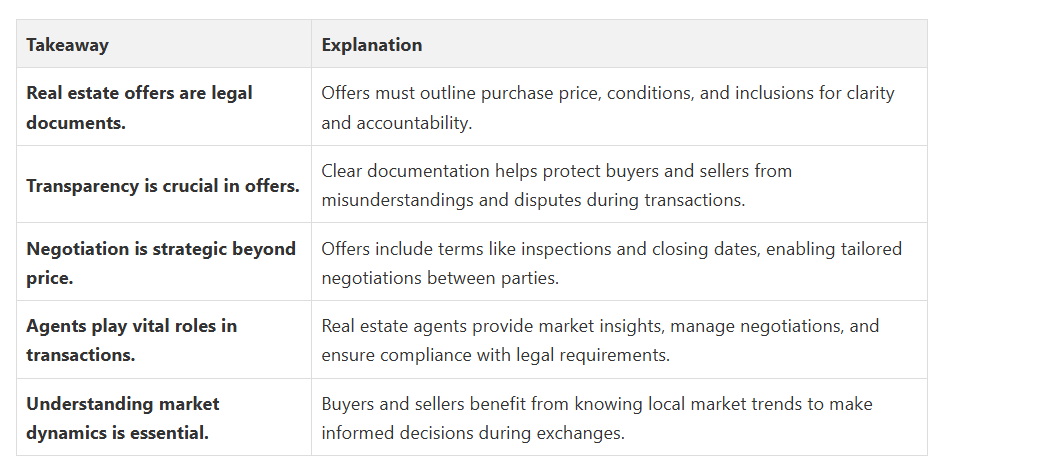The image size is (1062, 471).
Task: Click the word 'documents.' in first takeaway
Action: point(76,123)
